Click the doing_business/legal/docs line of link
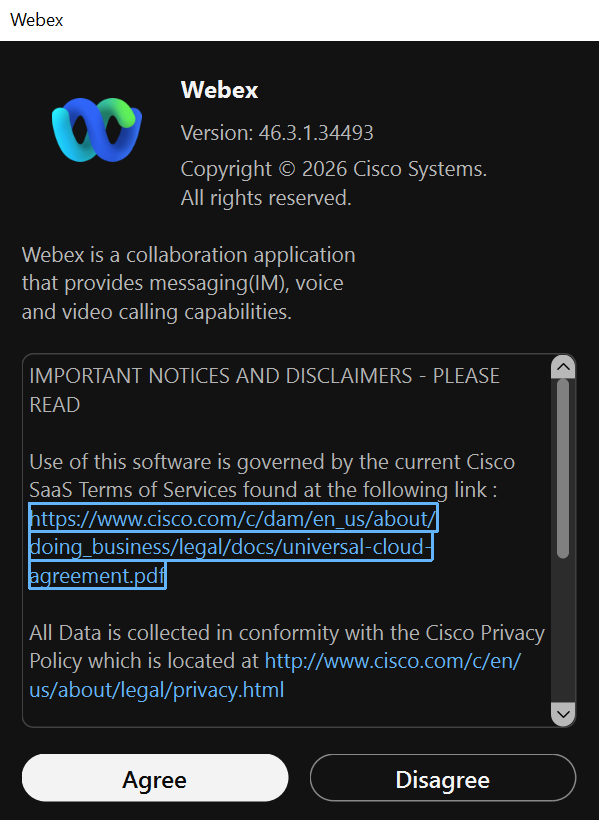The height and width of the screenshot is (820, 599). click(231, 546)
